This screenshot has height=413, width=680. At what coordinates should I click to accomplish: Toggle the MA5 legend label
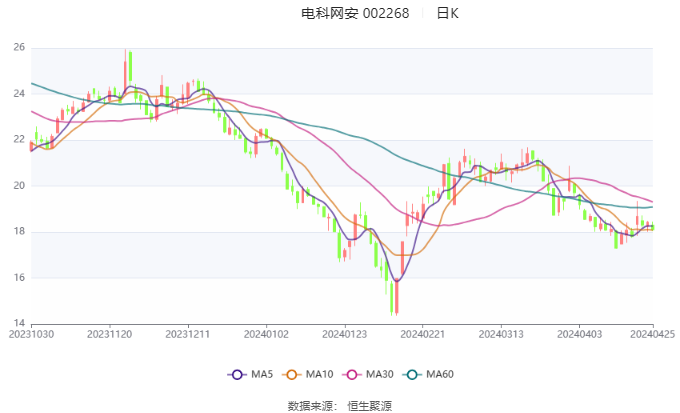coord(262,374)
